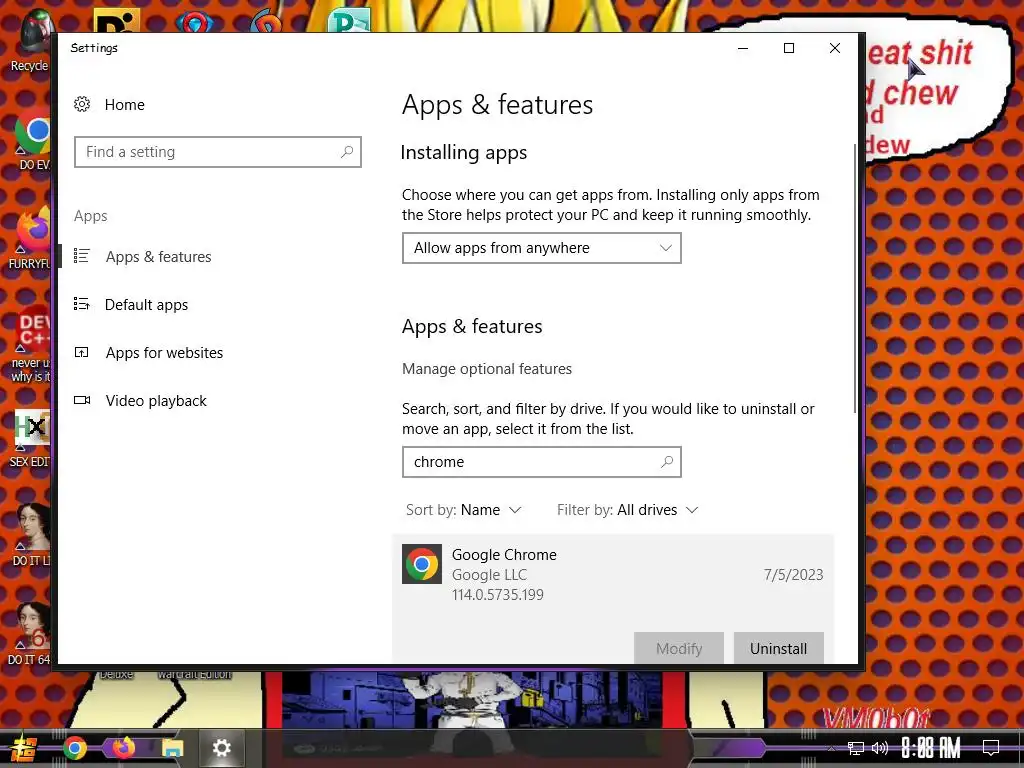Viewport: 1024px width, 768px height.
Task: Open Firefox FURRYFU desktop shortcut
Action: 30,238
